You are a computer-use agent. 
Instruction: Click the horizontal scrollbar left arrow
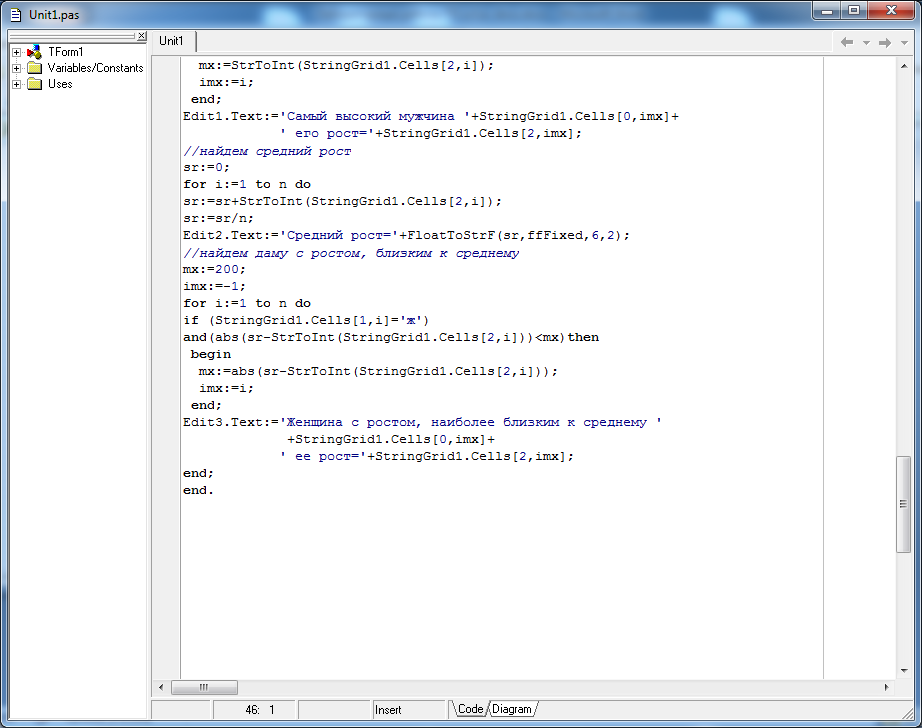[x=161, y=687]
